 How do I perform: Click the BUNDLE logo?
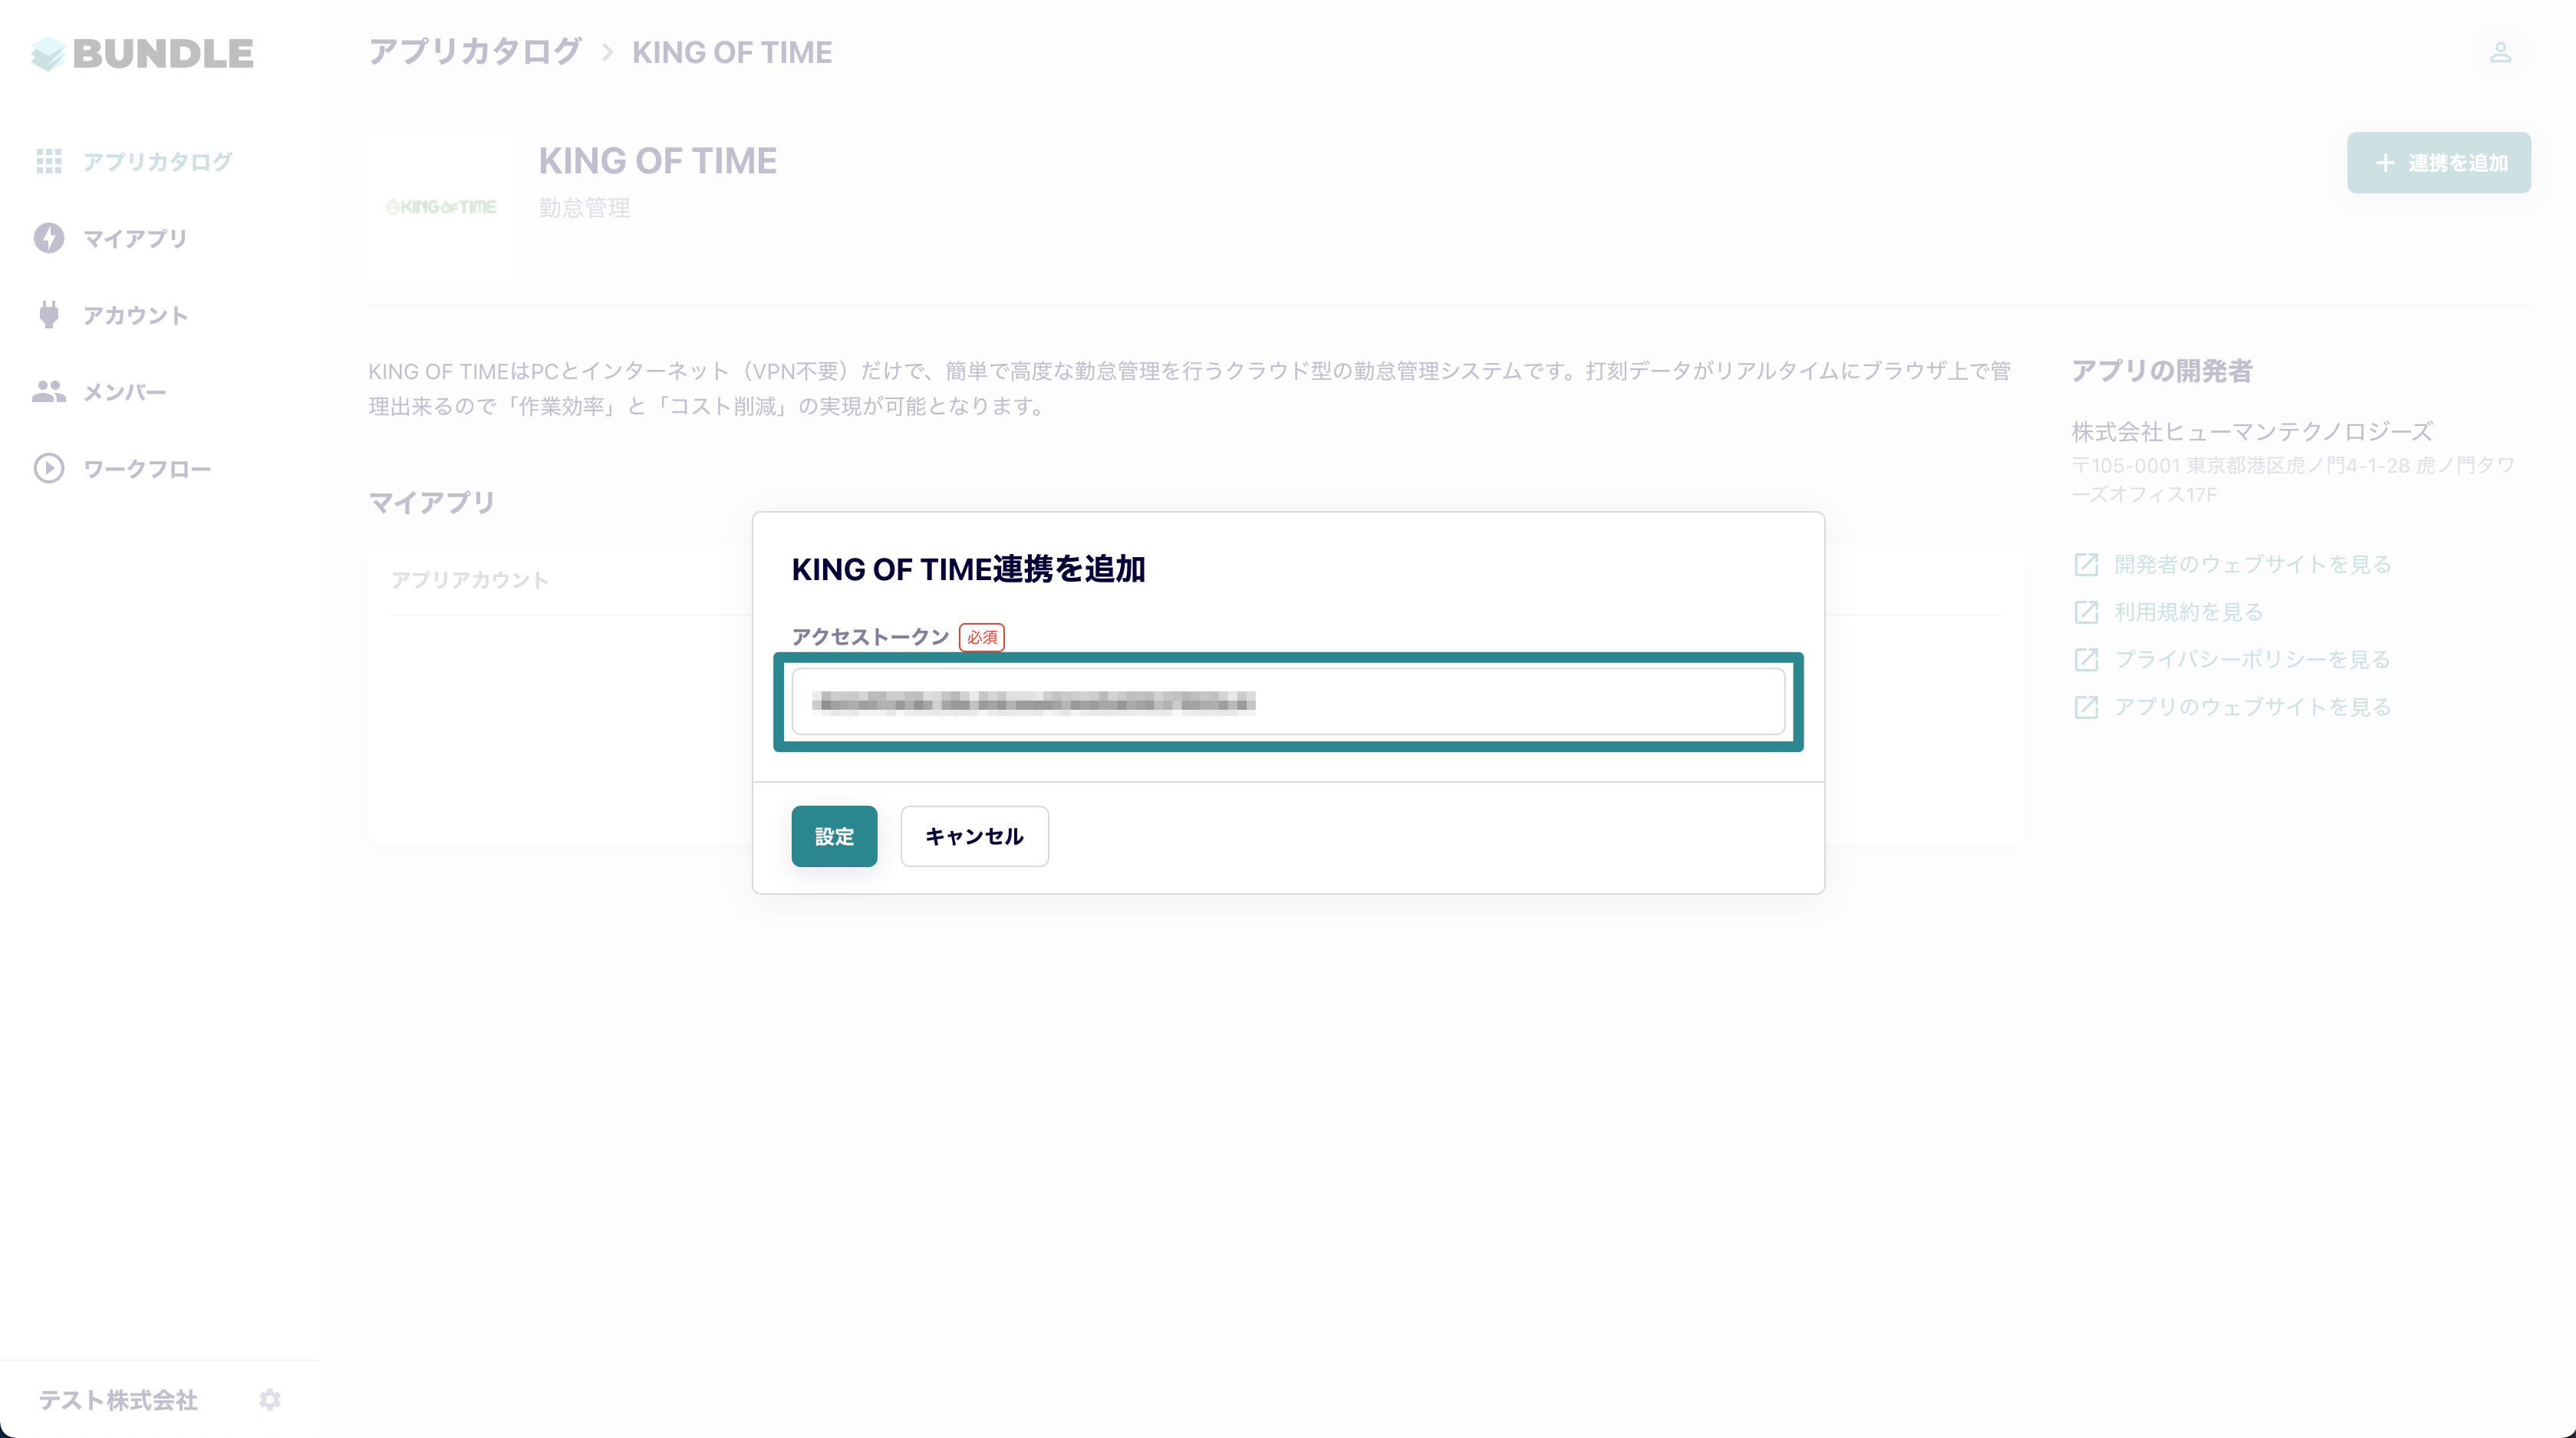(142, 53)
